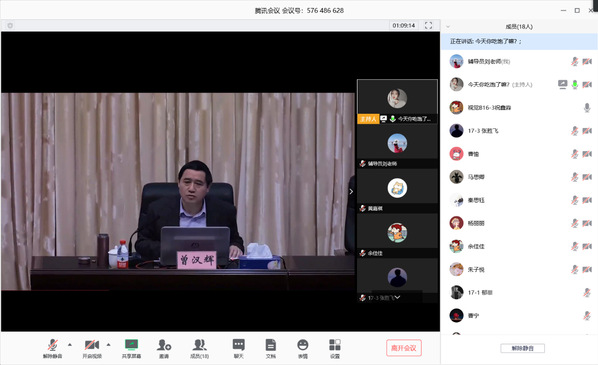Open the Members (18) toolbar item
The height and width of the screenshot is (365, 598).
[199, 348]
